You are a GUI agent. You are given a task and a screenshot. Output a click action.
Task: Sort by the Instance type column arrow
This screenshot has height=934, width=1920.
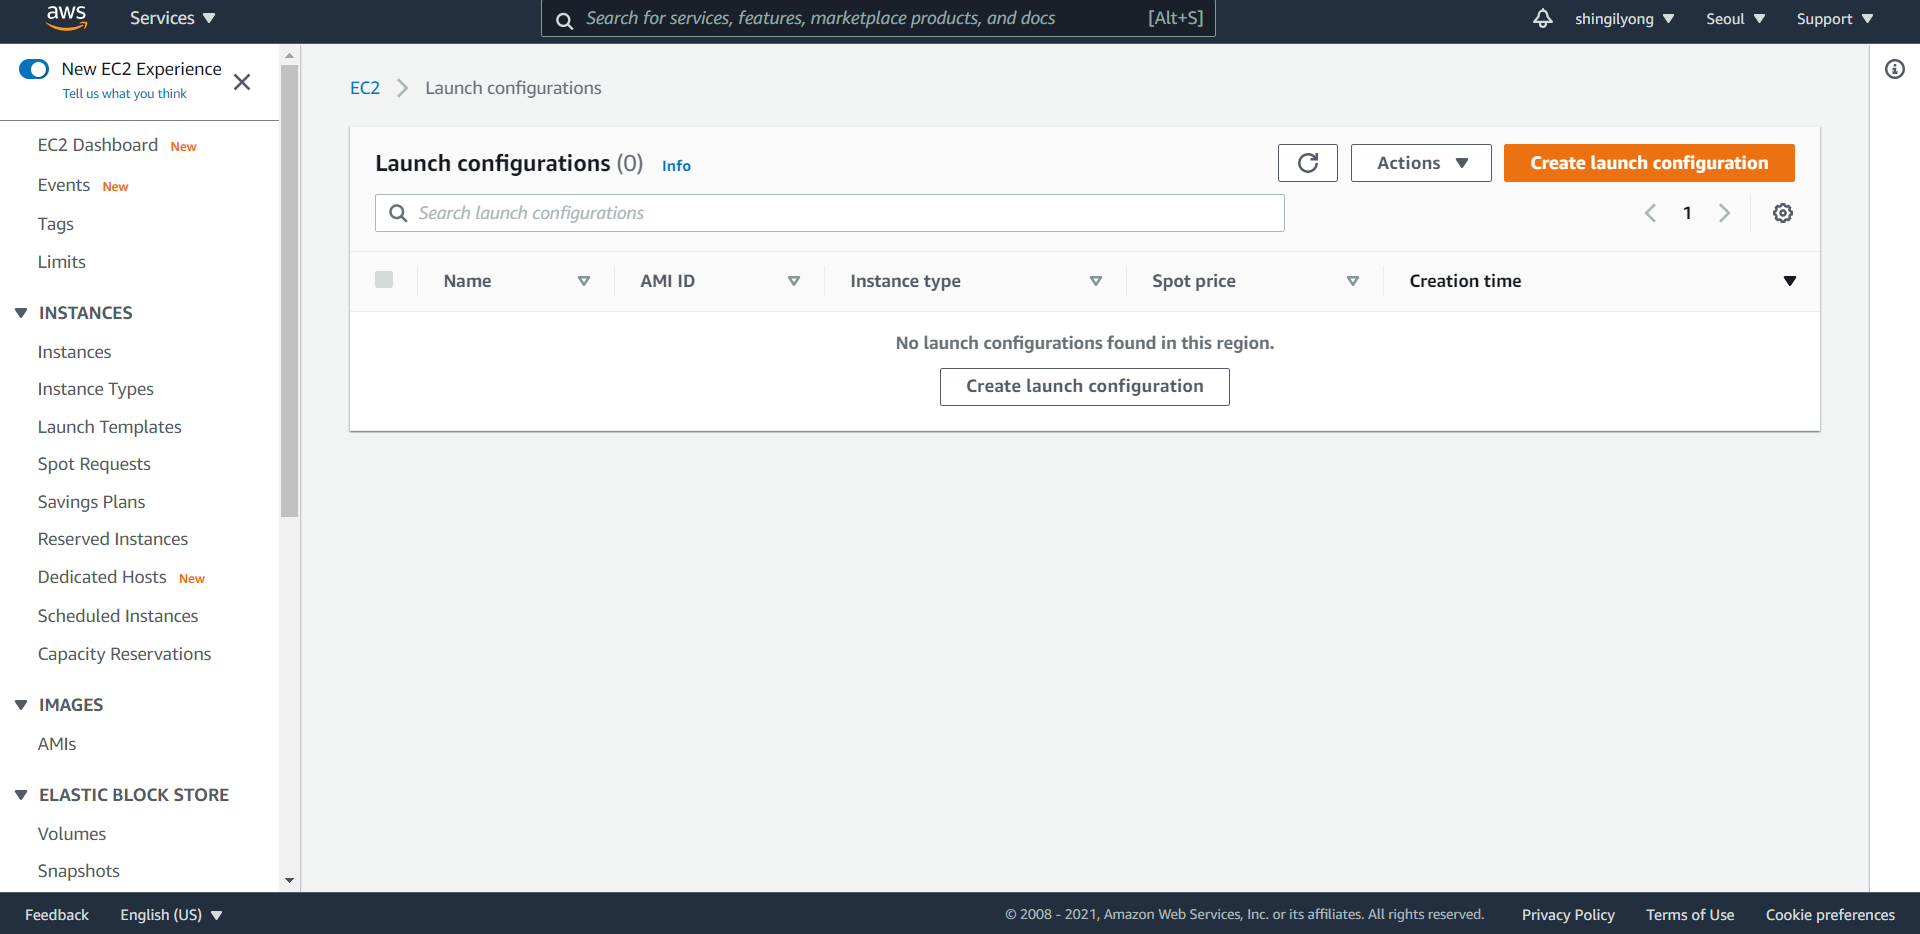pos(1096,281)
